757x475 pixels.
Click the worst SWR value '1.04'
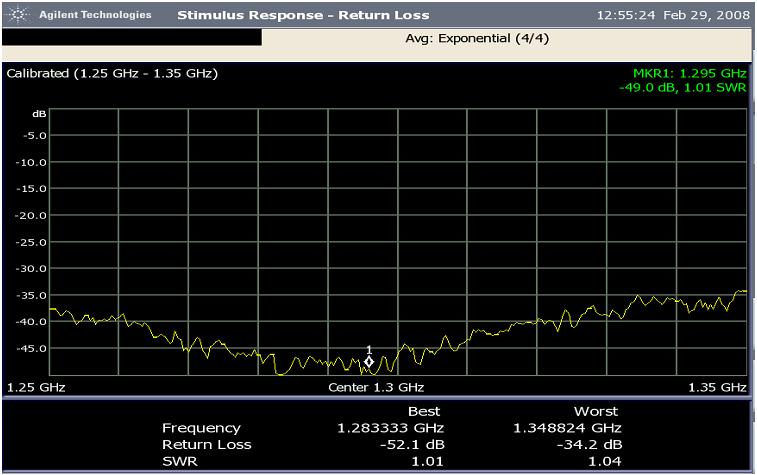pos(604,461)
